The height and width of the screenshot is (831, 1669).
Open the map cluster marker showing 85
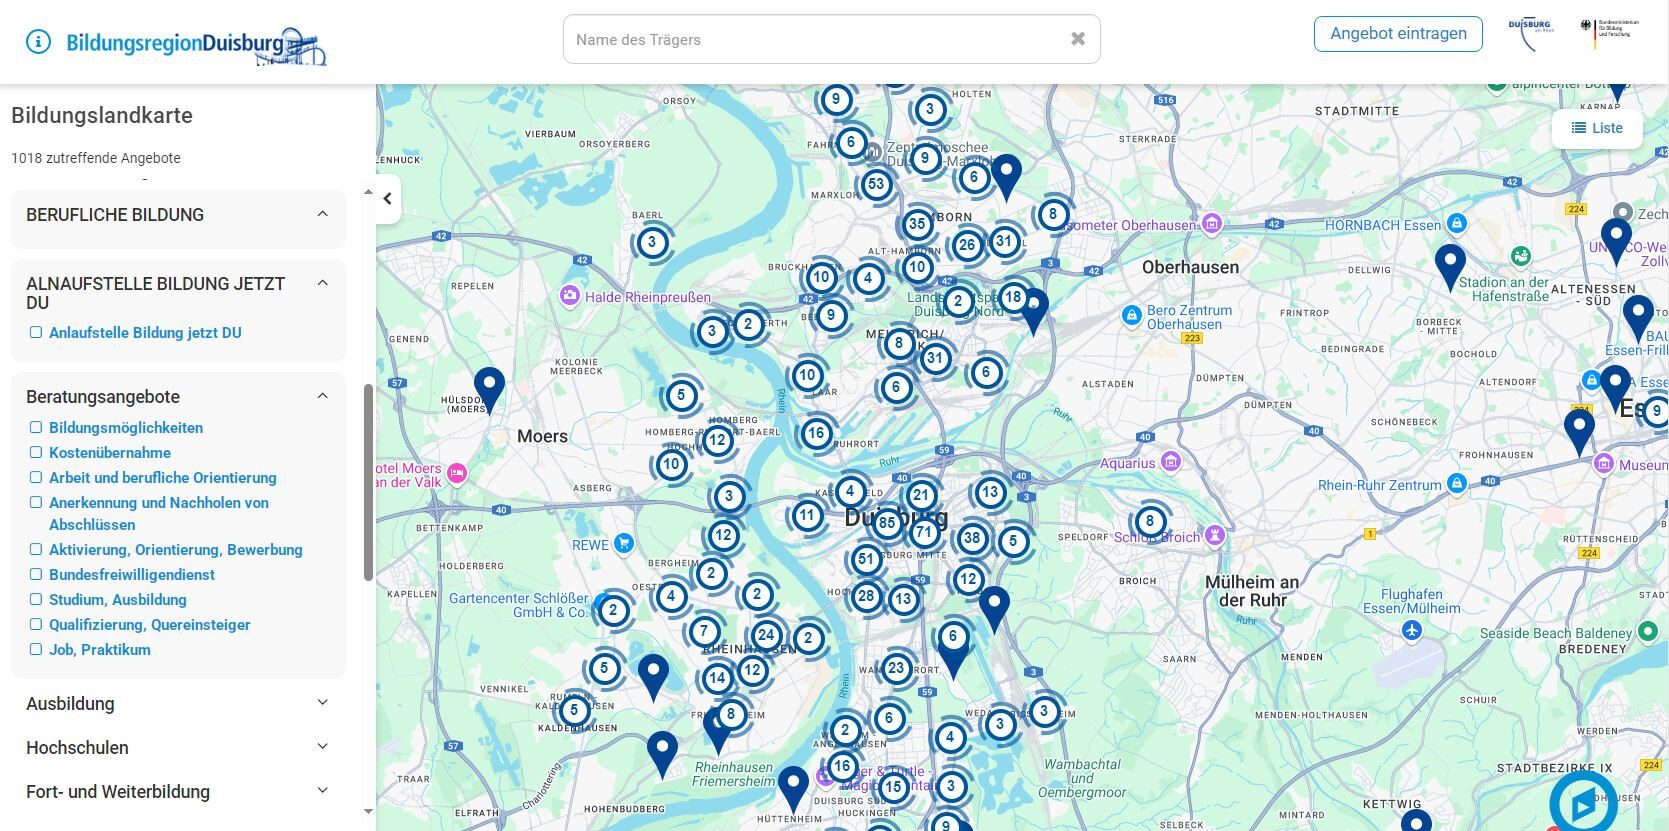pyautogui.click(x=886, y=522)
